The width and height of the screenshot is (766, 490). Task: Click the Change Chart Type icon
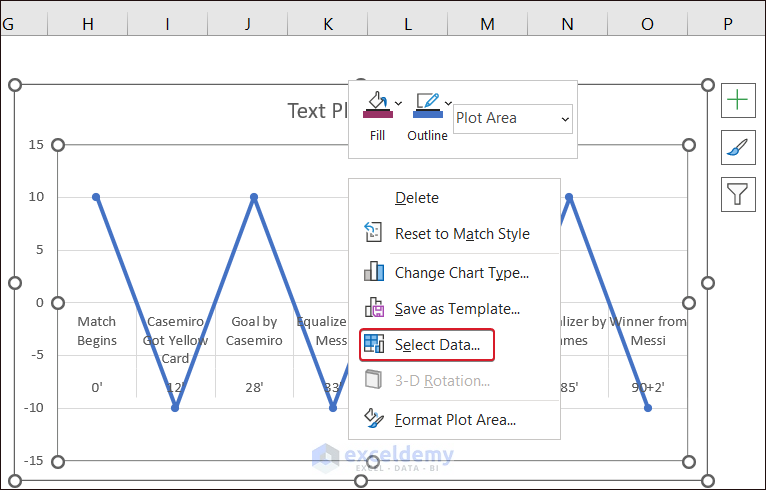click(374, 272)
